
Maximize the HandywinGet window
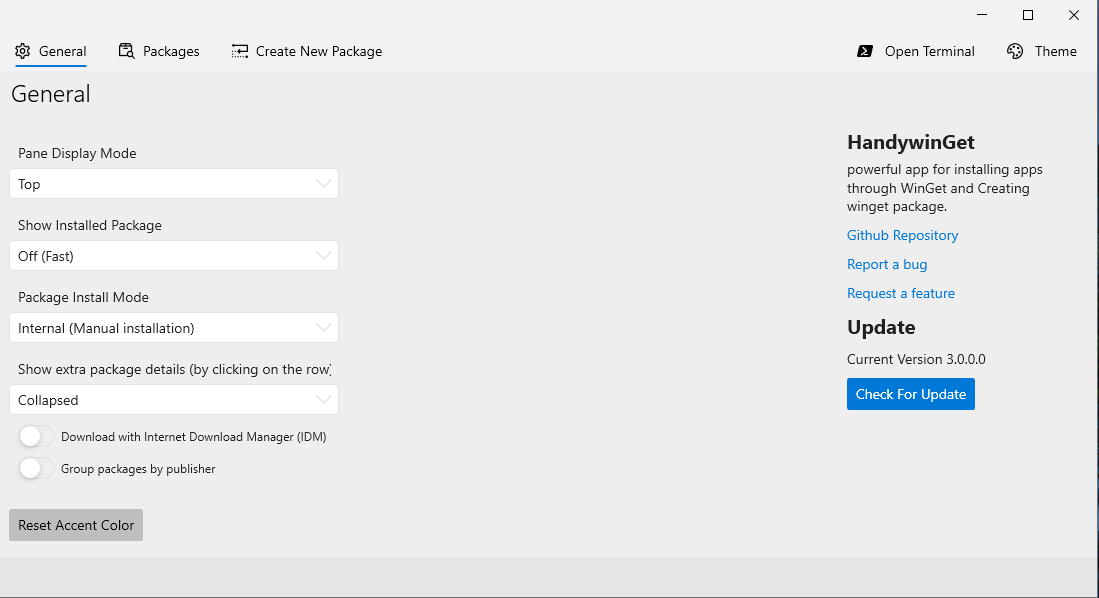(x=1027, y=15)
